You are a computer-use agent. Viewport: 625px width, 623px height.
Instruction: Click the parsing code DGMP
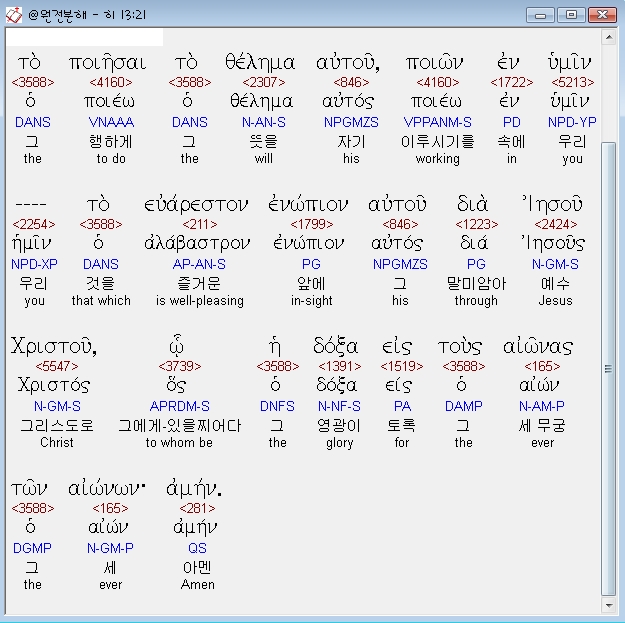click(32, 548)
